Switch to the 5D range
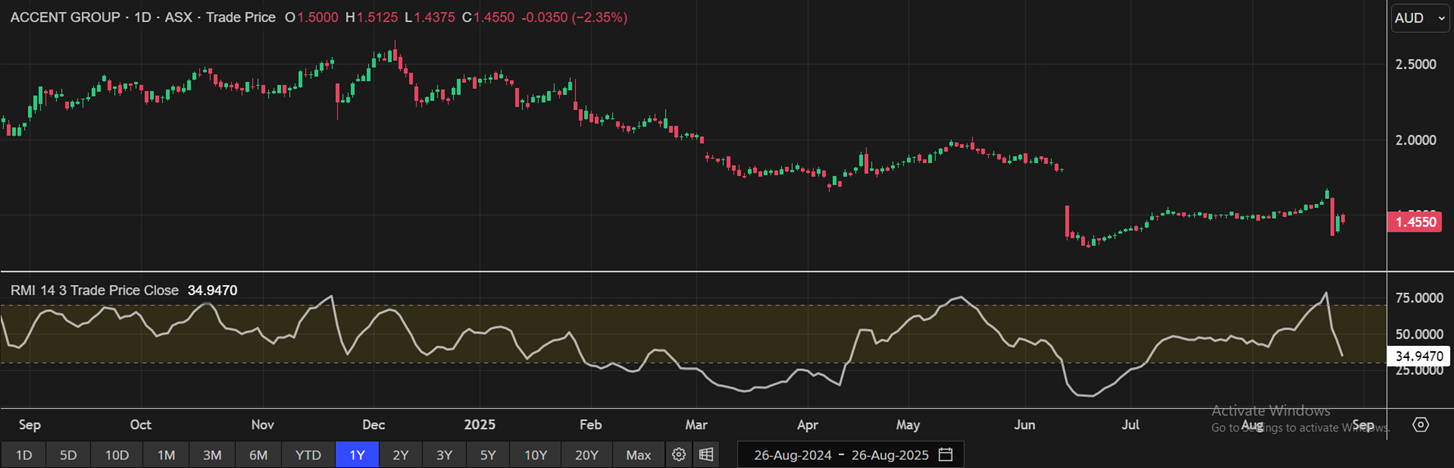 click(x=68, y=455)
